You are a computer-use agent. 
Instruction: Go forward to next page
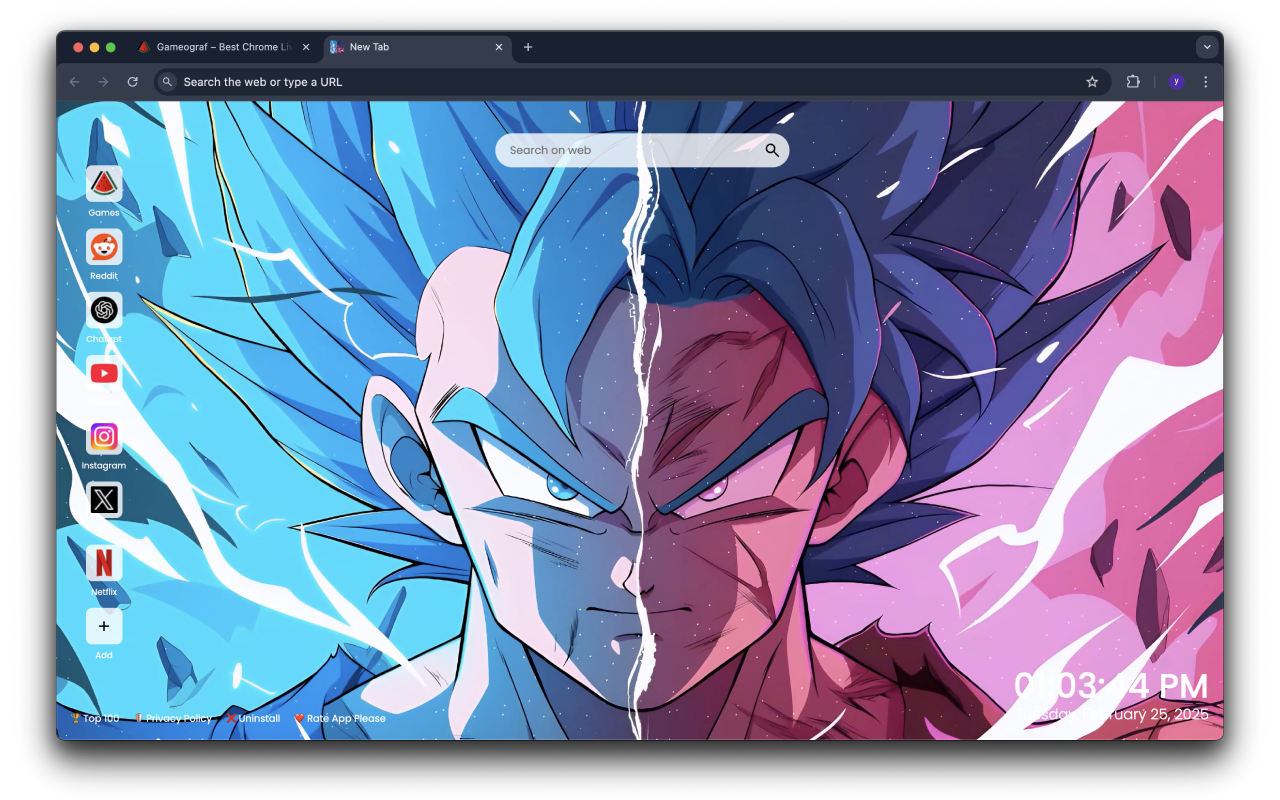103,82
